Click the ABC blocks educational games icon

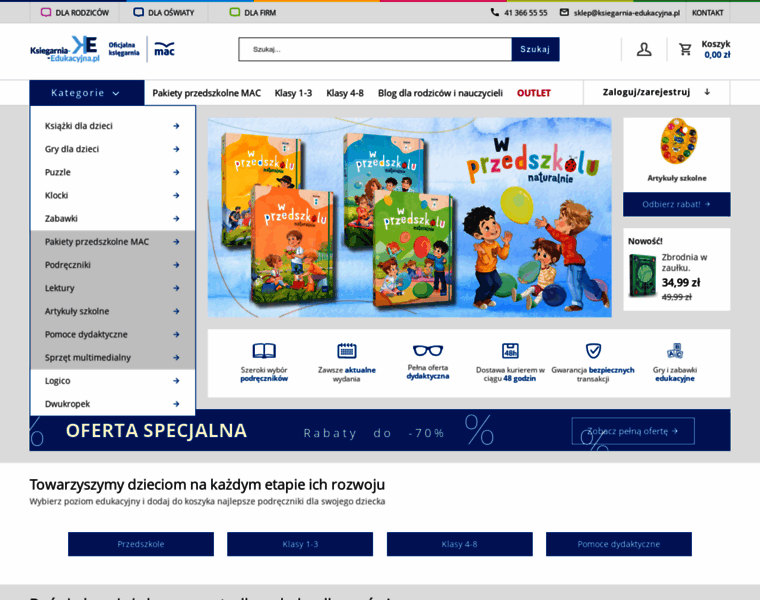point(675,350)
